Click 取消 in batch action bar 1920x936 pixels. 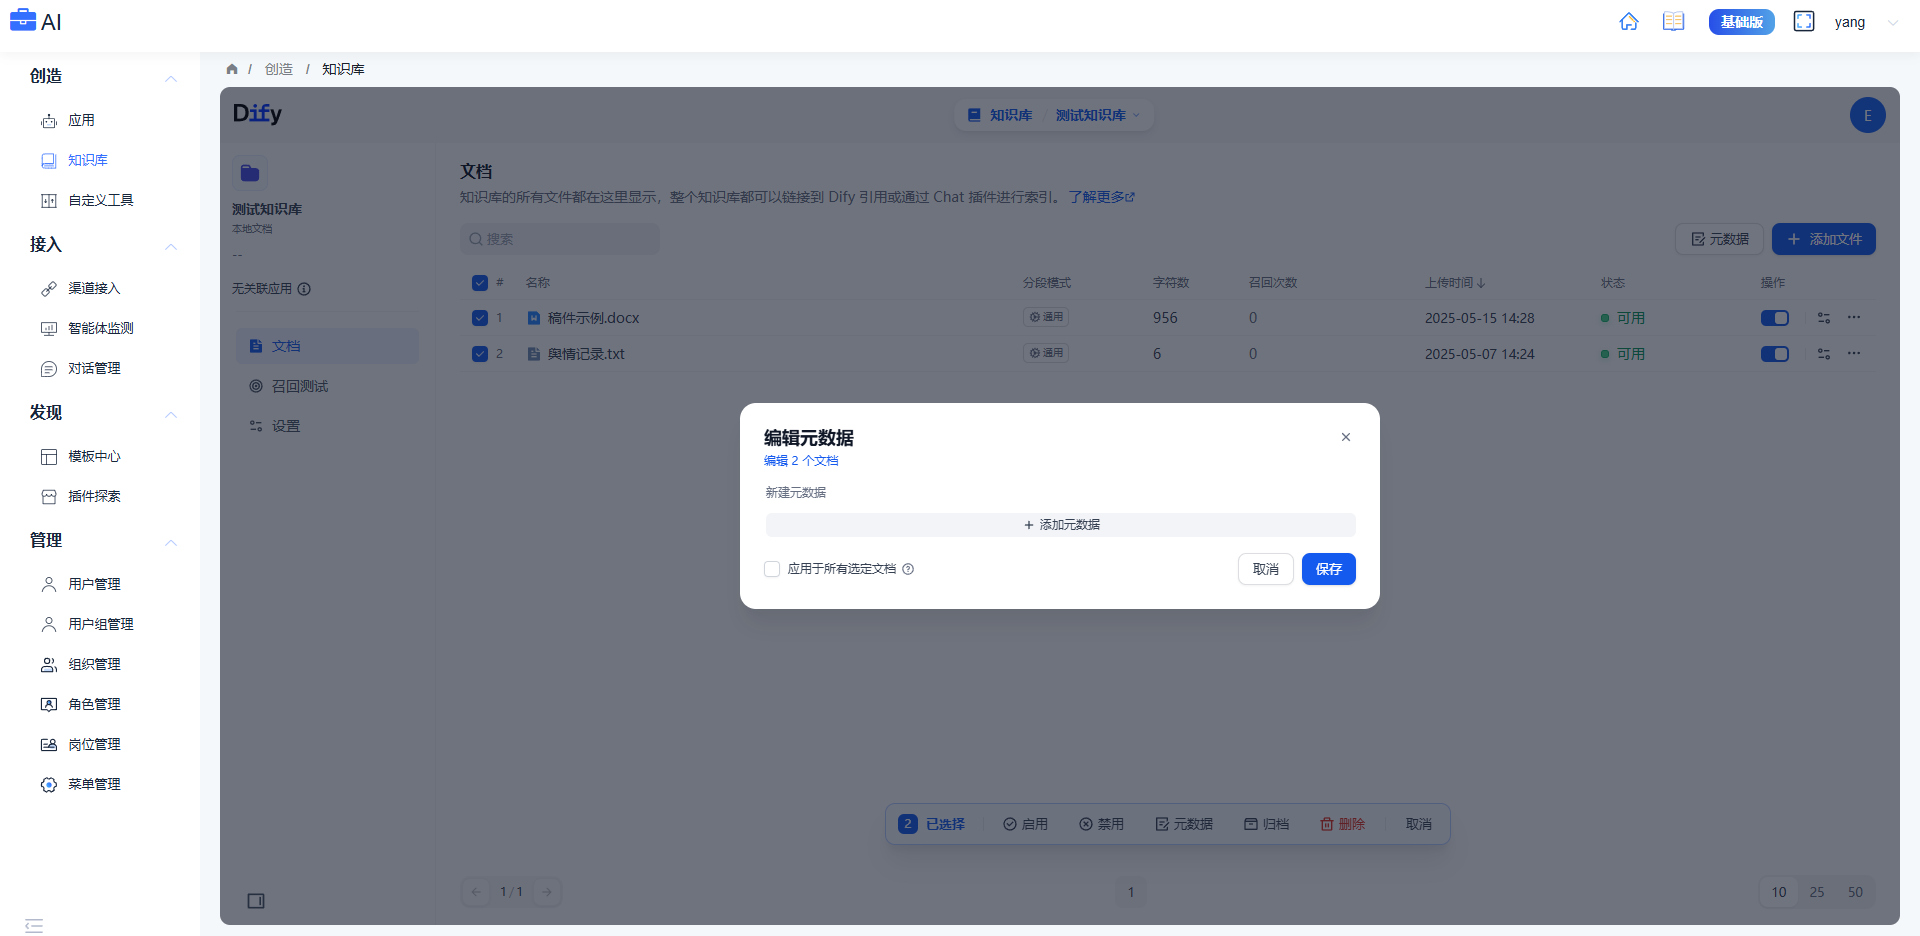point(1419,824)
